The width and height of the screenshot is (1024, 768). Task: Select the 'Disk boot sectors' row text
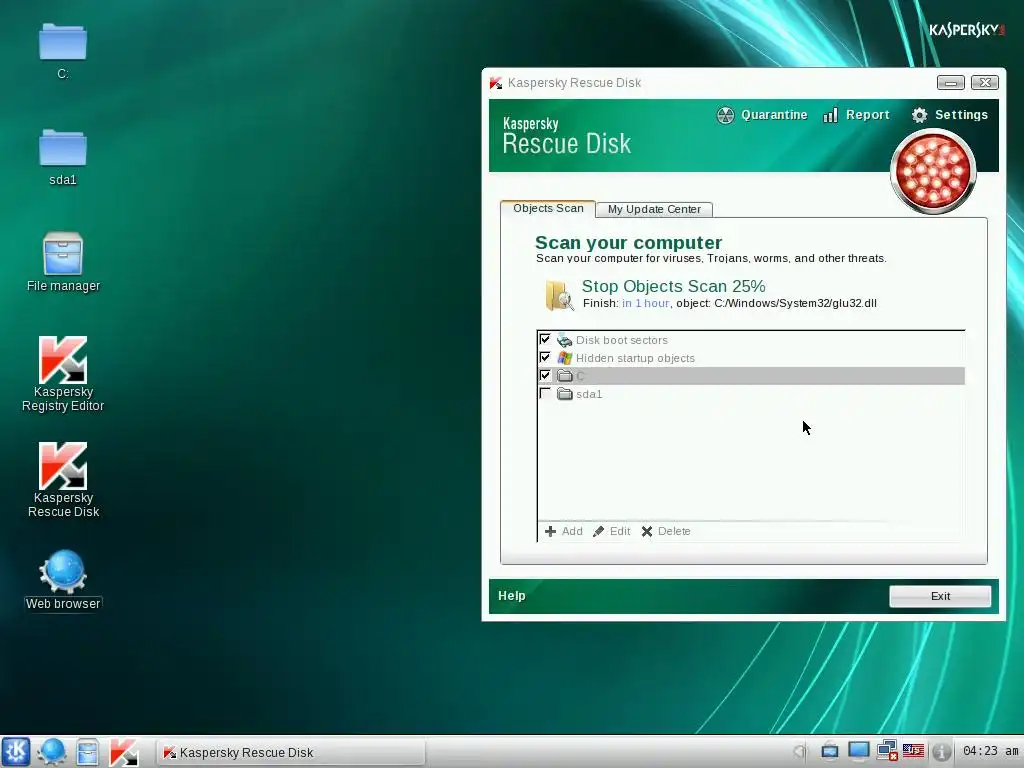click(x=622, y=340)
